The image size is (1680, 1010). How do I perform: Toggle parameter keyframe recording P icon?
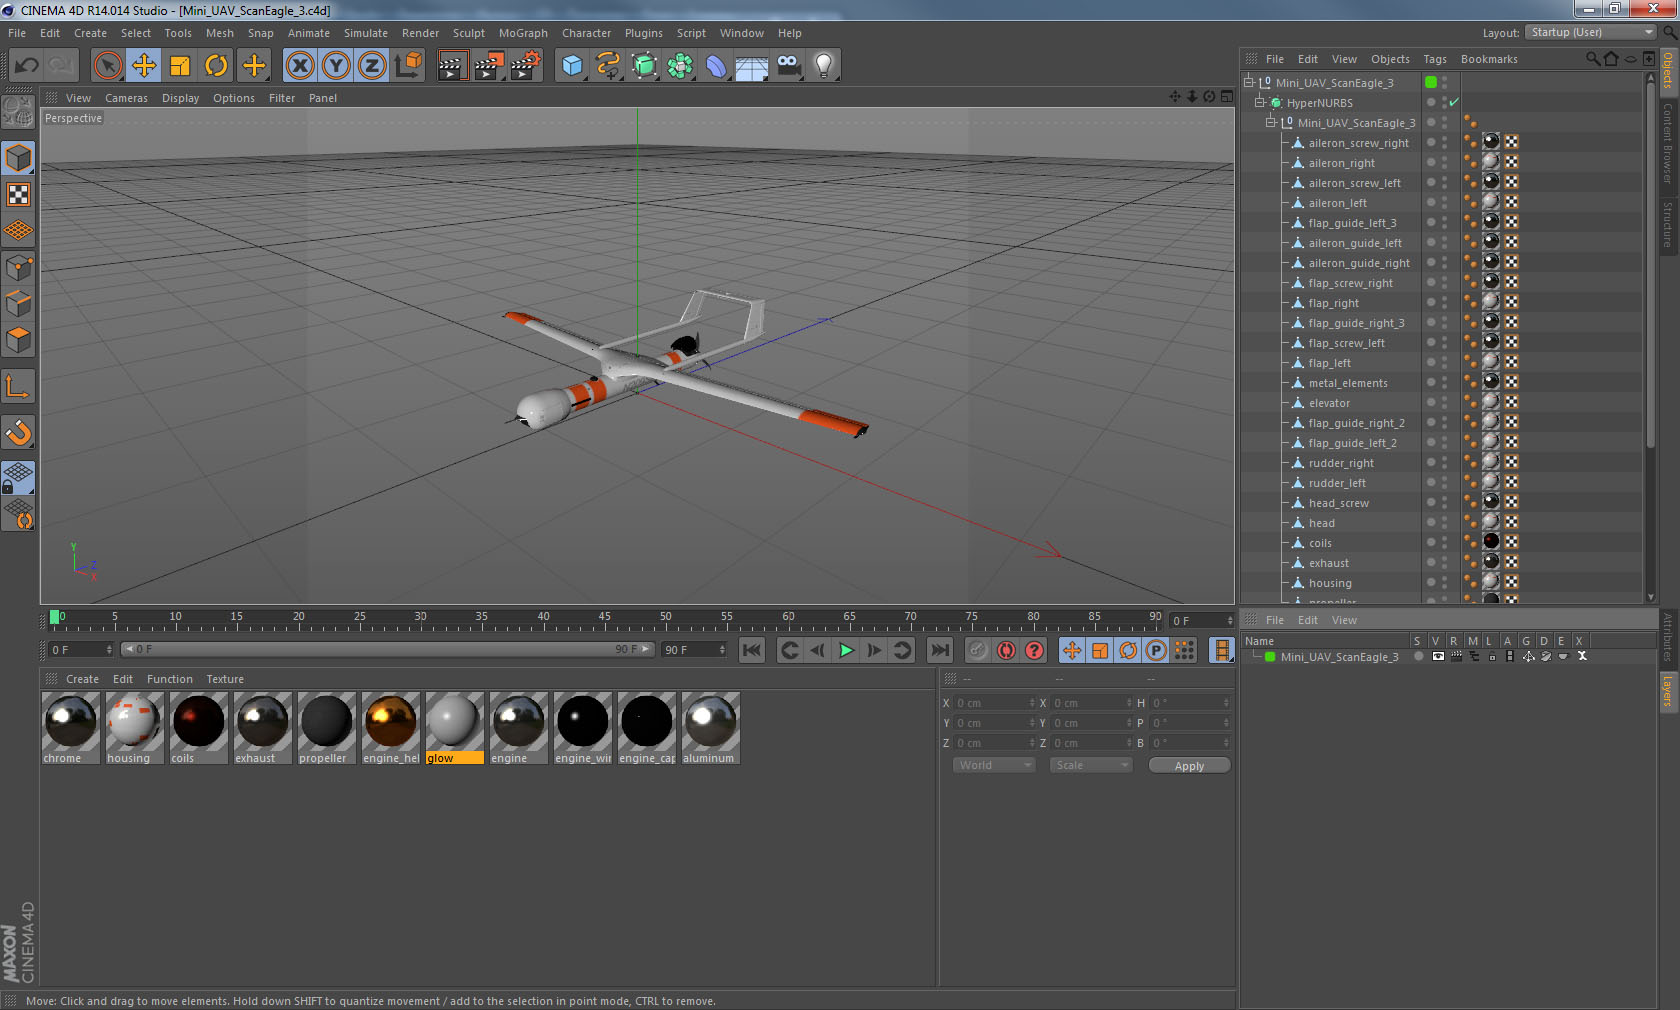[x=1156, y=650]
